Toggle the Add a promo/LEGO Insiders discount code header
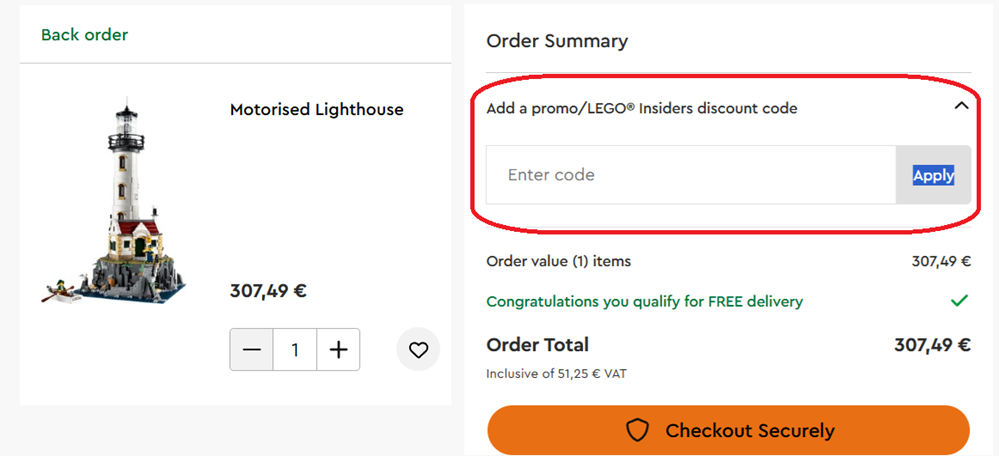The image size is (999, 456). (x=642, y=108)
